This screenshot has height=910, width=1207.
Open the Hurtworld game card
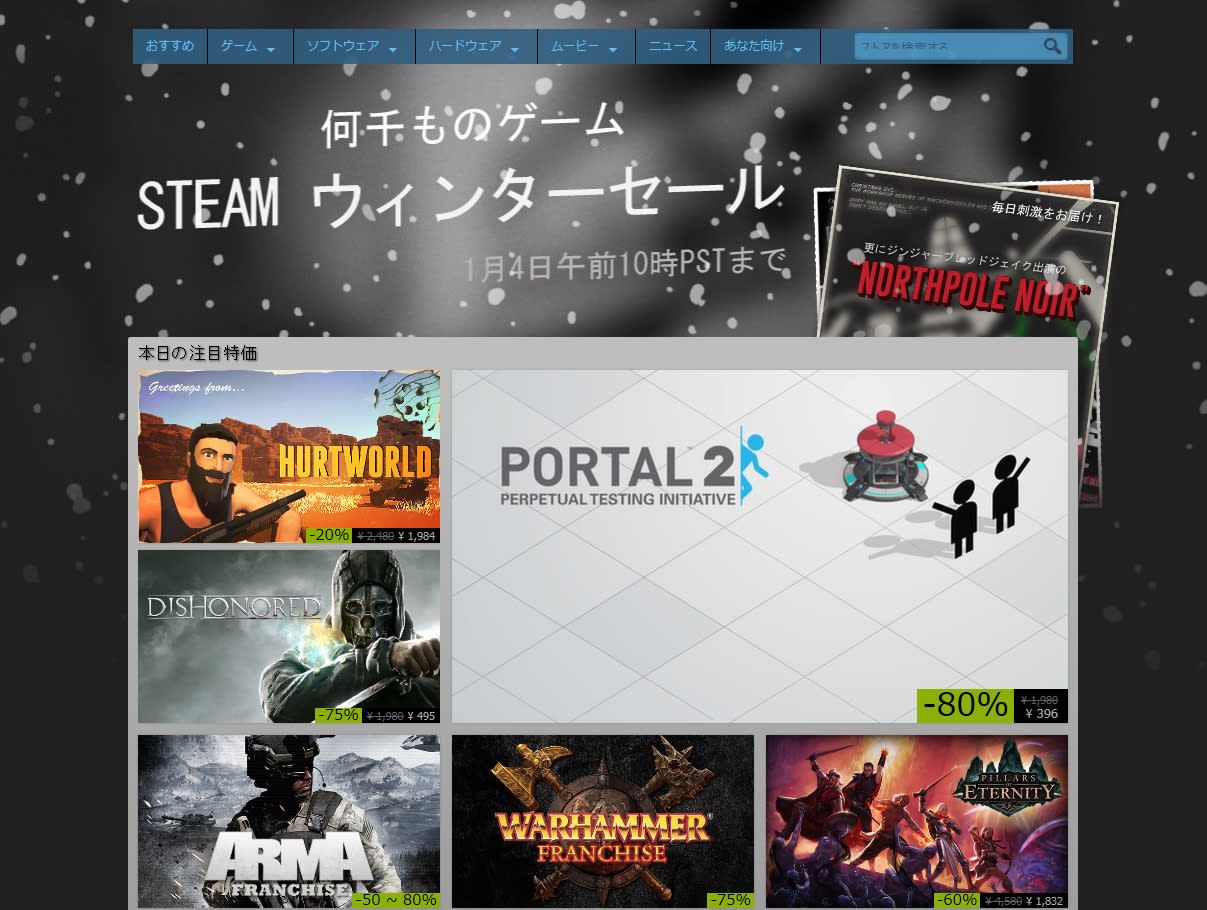pyautogui.click(x=289, y=457)
